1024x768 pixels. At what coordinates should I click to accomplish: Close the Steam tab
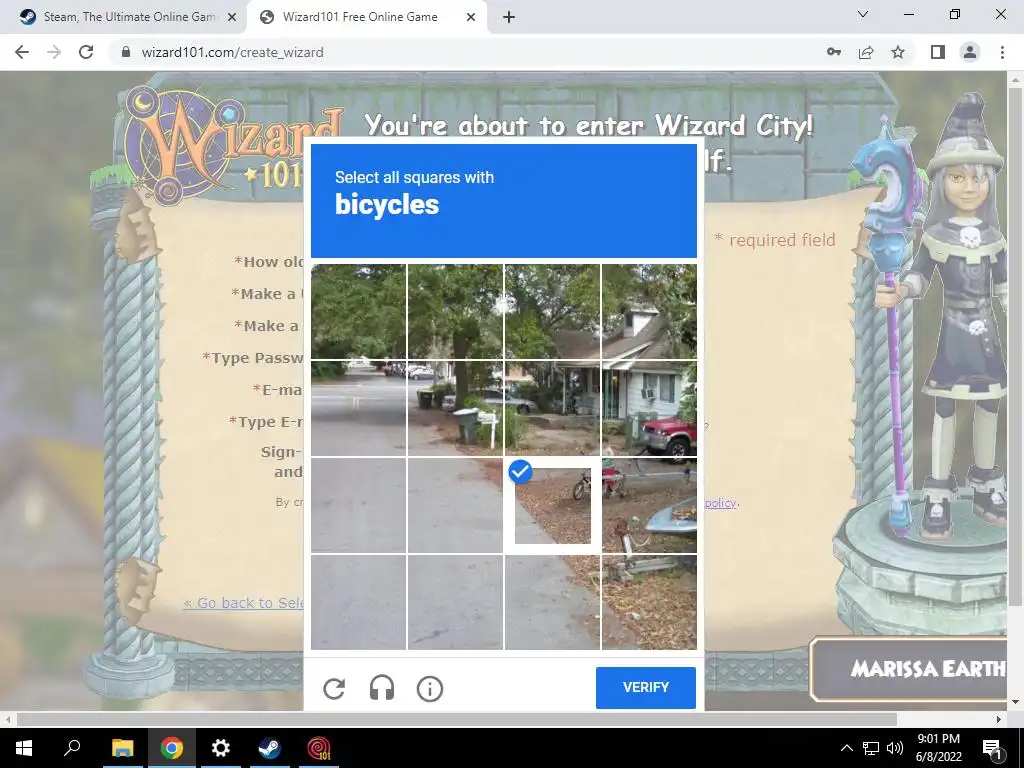pyautogui.click(x=232, y=18)
